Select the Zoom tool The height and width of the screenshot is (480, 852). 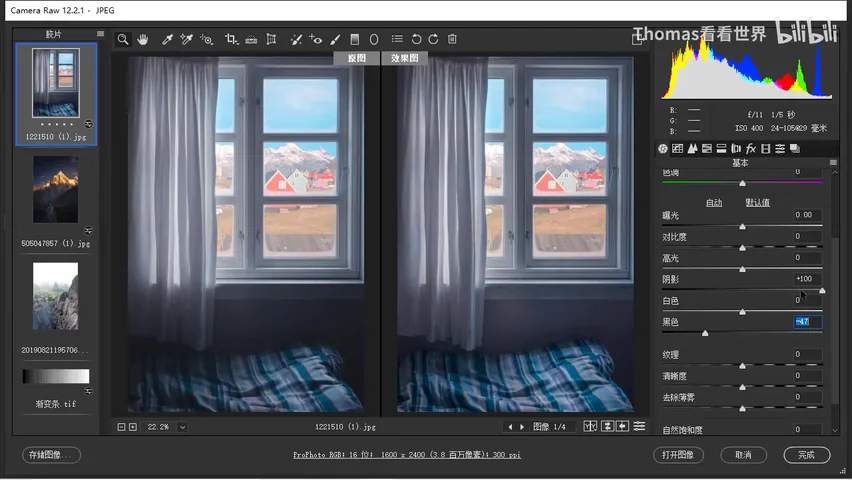pos(123,39)
